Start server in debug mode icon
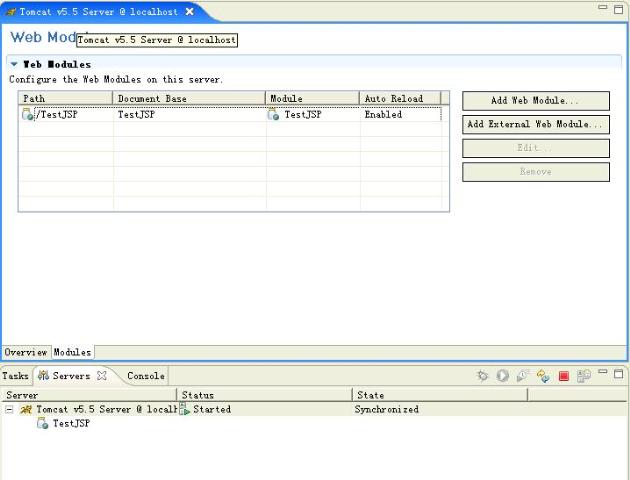 (482, 376)
